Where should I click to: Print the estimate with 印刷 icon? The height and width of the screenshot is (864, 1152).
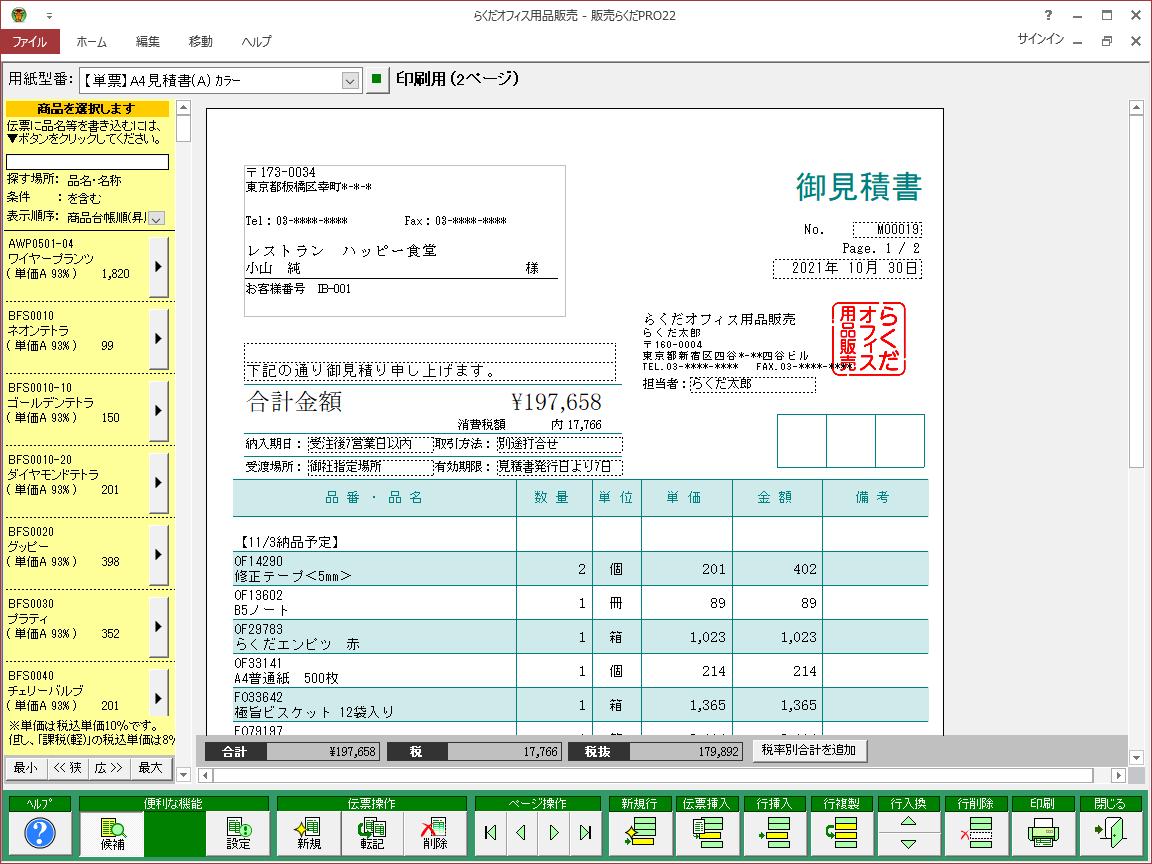pos(1043,832)
